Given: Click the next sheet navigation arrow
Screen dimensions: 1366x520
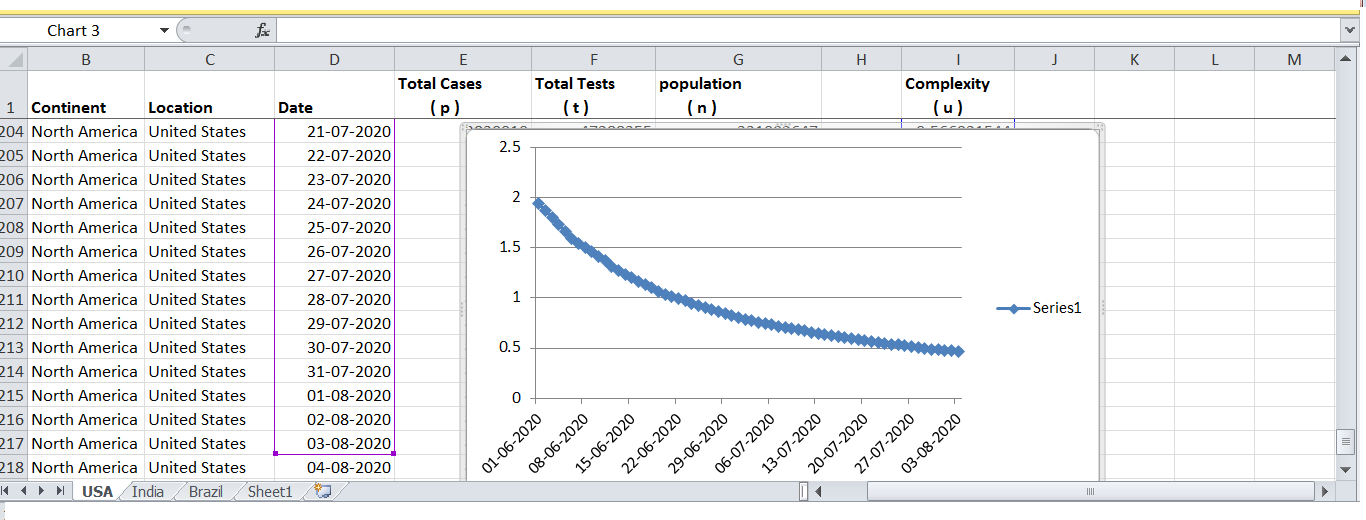Looking at the screenshot, I should pyautogui.click(x=43, y=491).
